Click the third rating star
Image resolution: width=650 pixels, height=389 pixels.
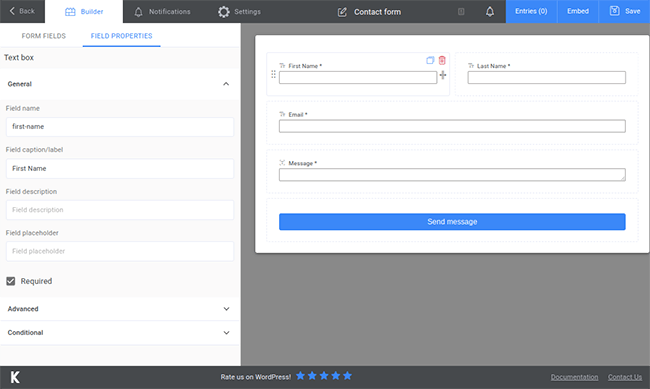coord(324,376)
